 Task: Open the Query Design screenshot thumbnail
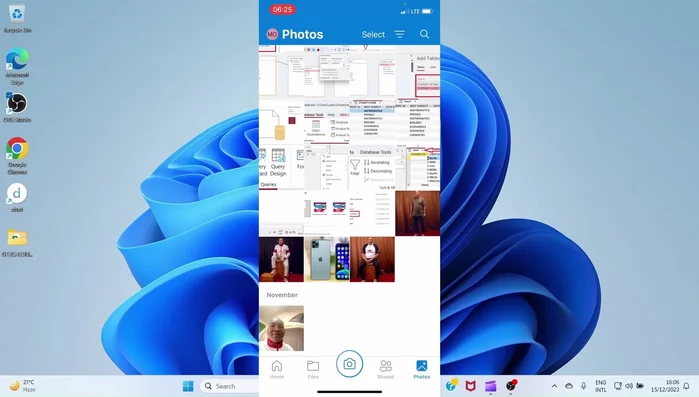click(282, 168)
